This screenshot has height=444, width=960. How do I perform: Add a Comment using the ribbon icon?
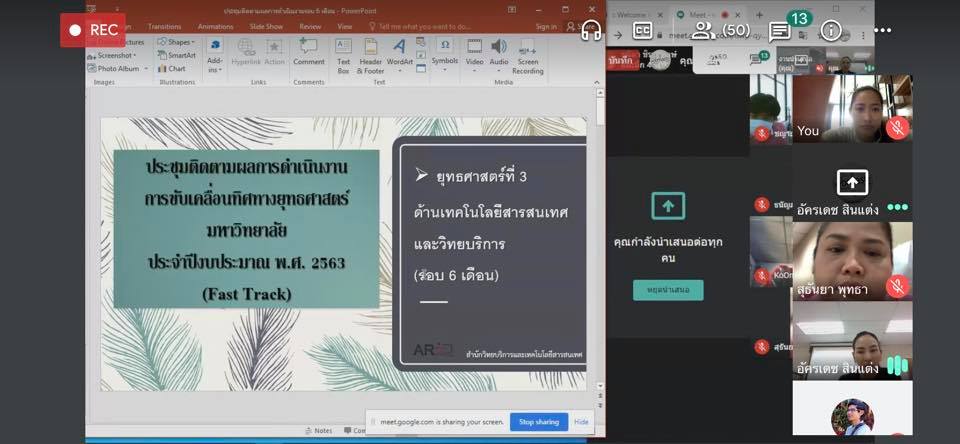point(309,52)
